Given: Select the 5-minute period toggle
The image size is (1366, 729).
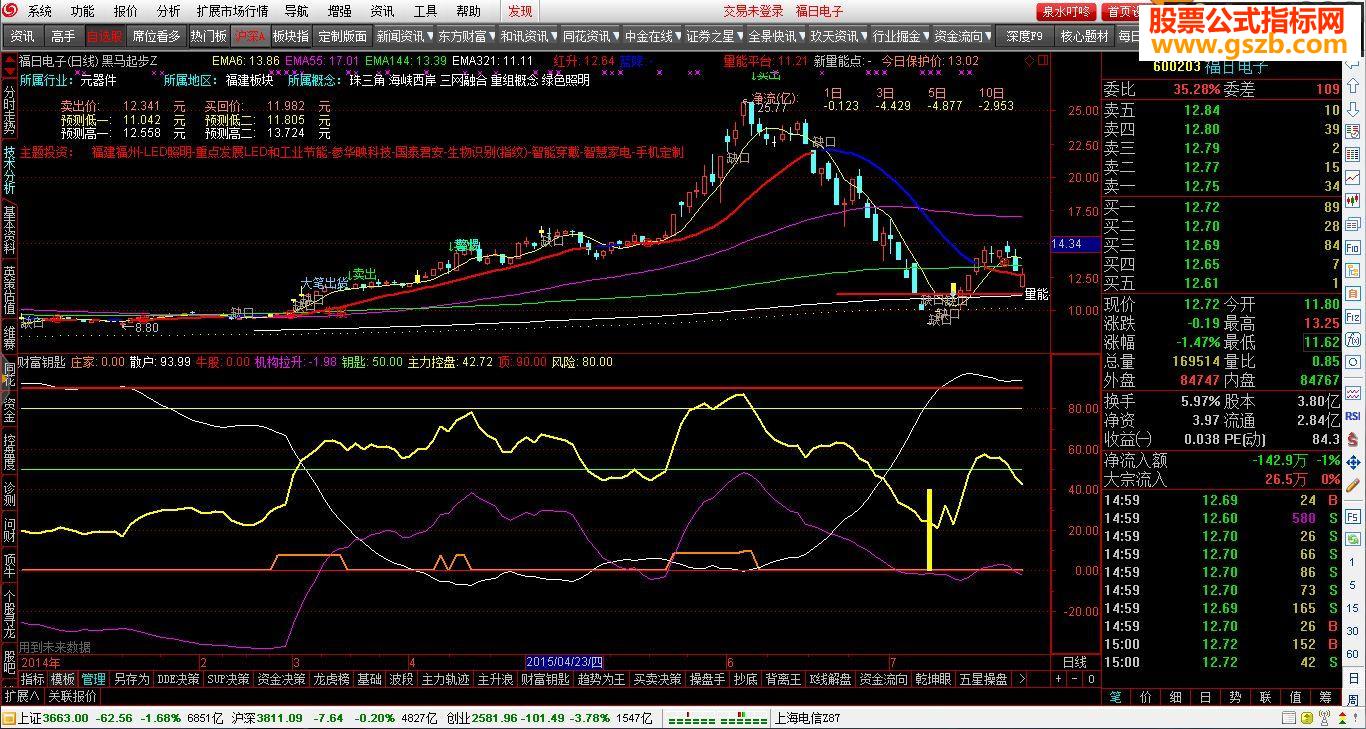Looking at the screenshot, I should [x=1352, y=585].
